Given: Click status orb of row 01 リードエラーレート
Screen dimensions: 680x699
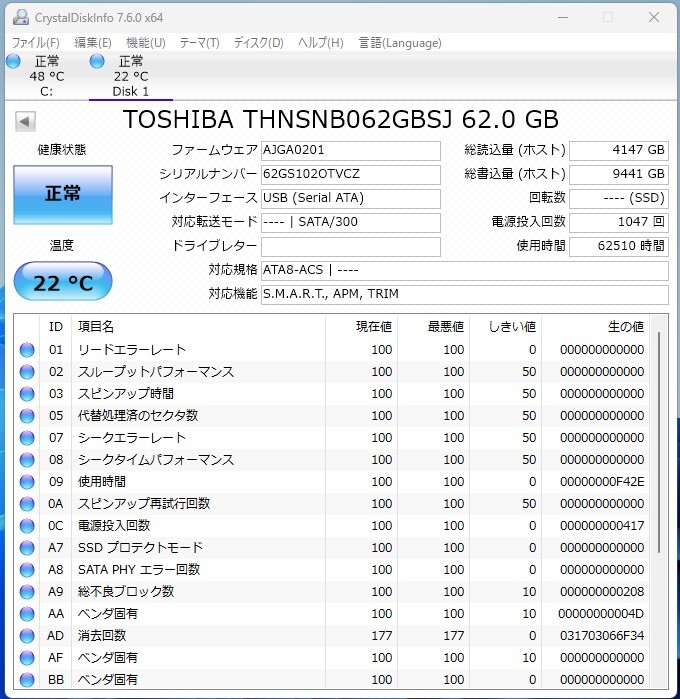Looking at the screenshot, I should (x=27, y=350).
